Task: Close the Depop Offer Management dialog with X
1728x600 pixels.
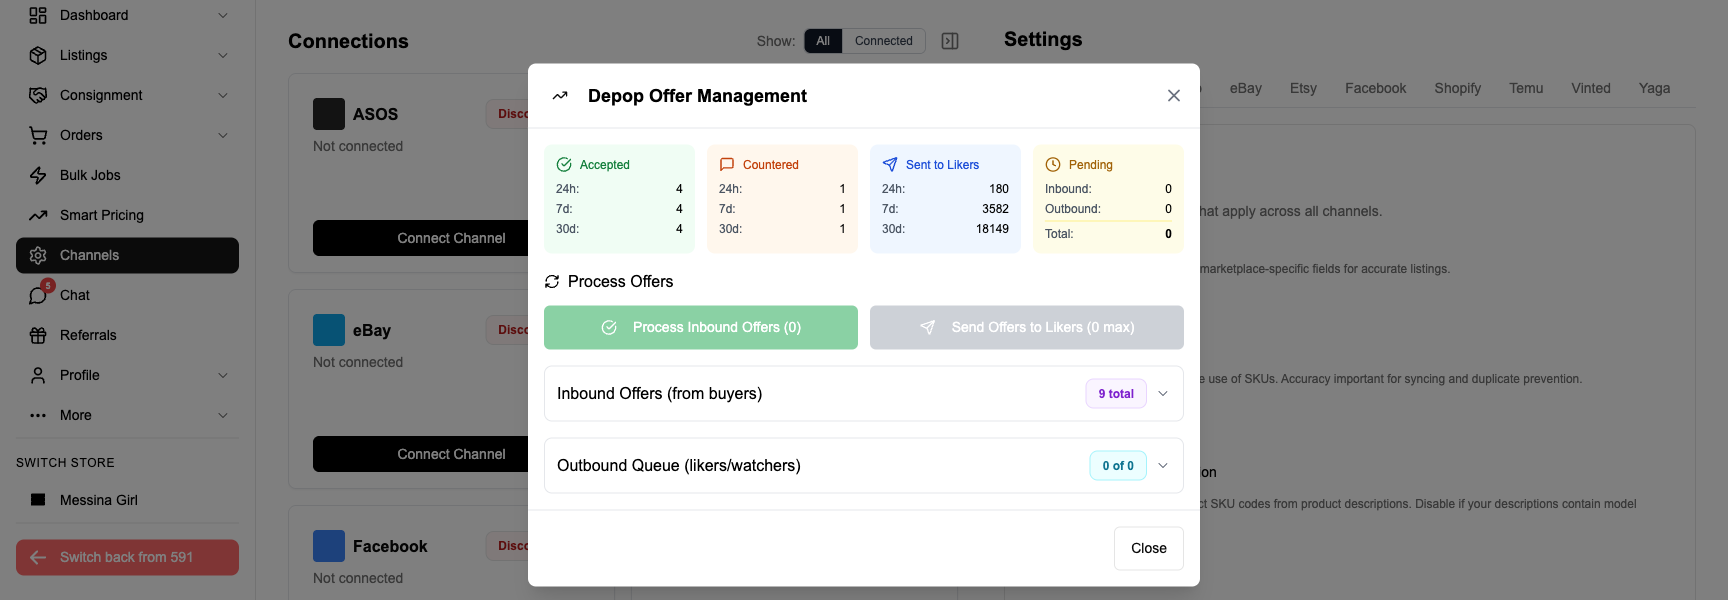Action: [x=1174, y=96]
